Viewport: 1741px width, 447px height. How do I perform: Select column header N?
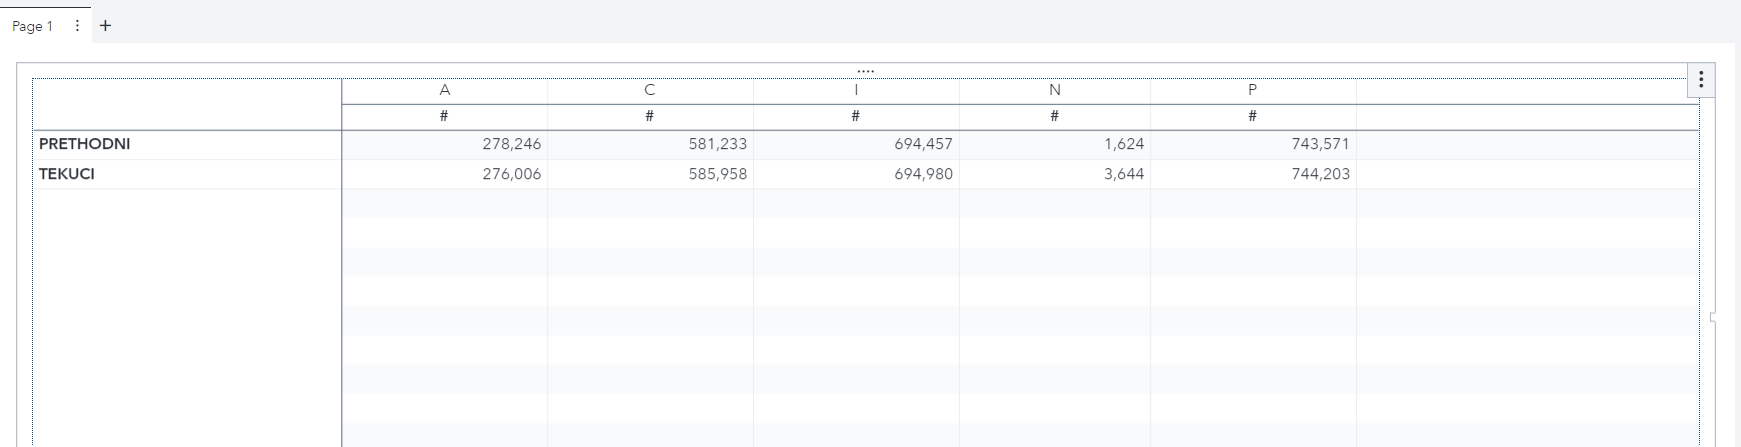[1054, 90]
